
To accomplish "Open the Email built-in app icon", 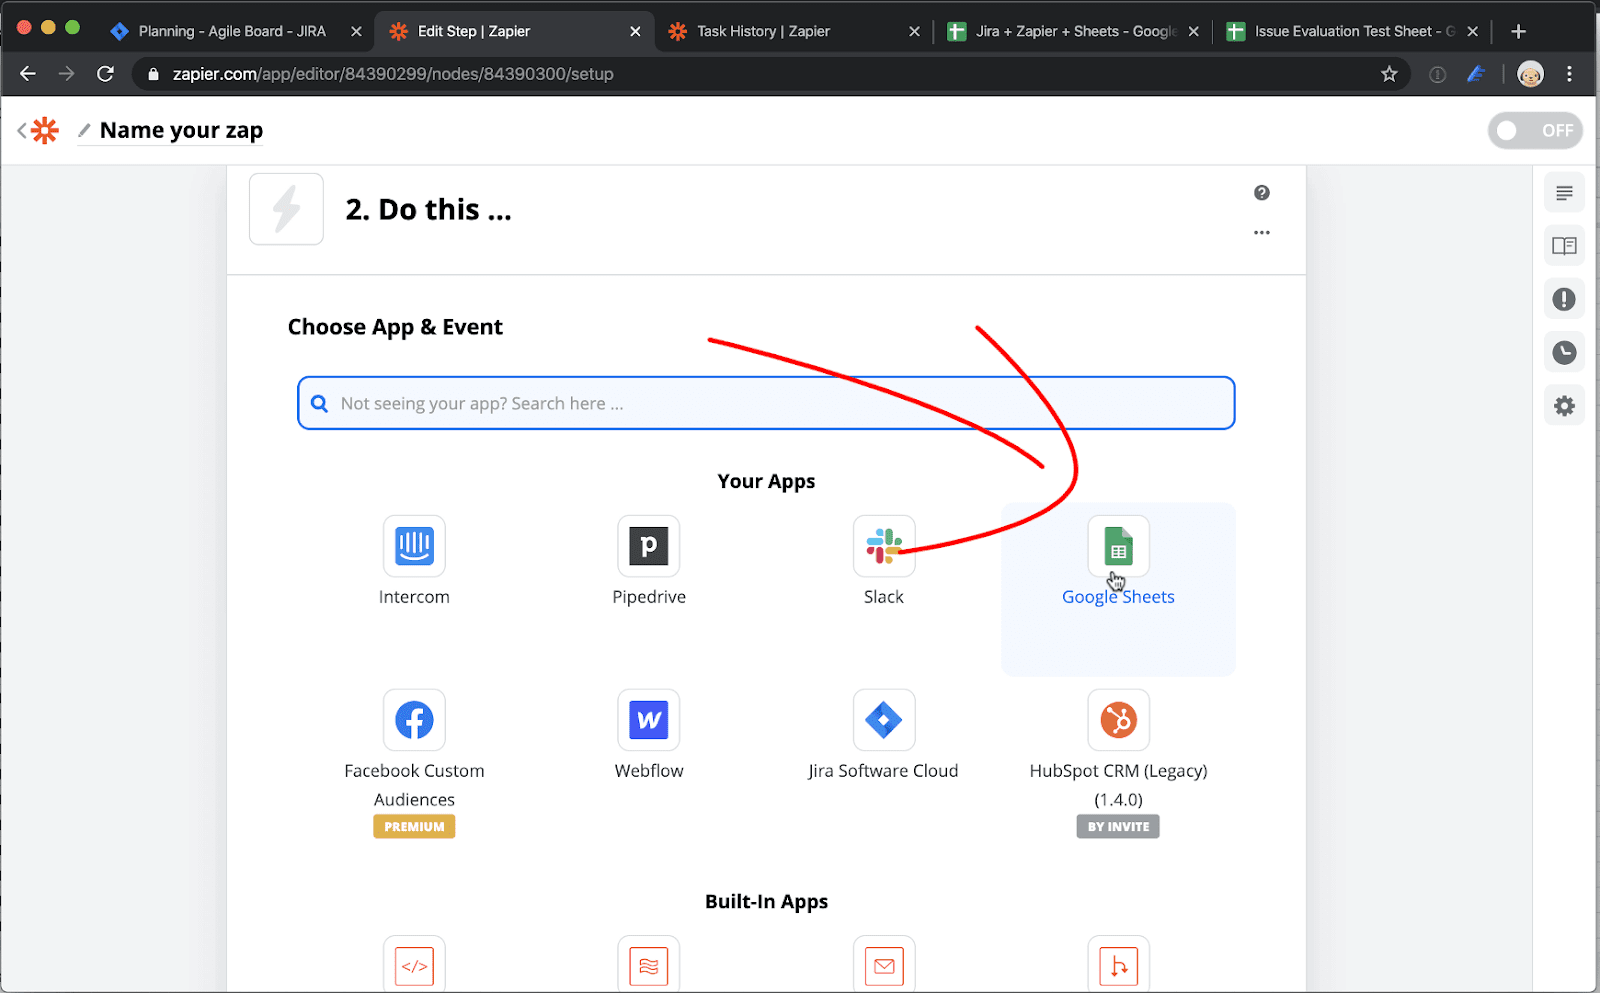I will click(x=884, y=965).
